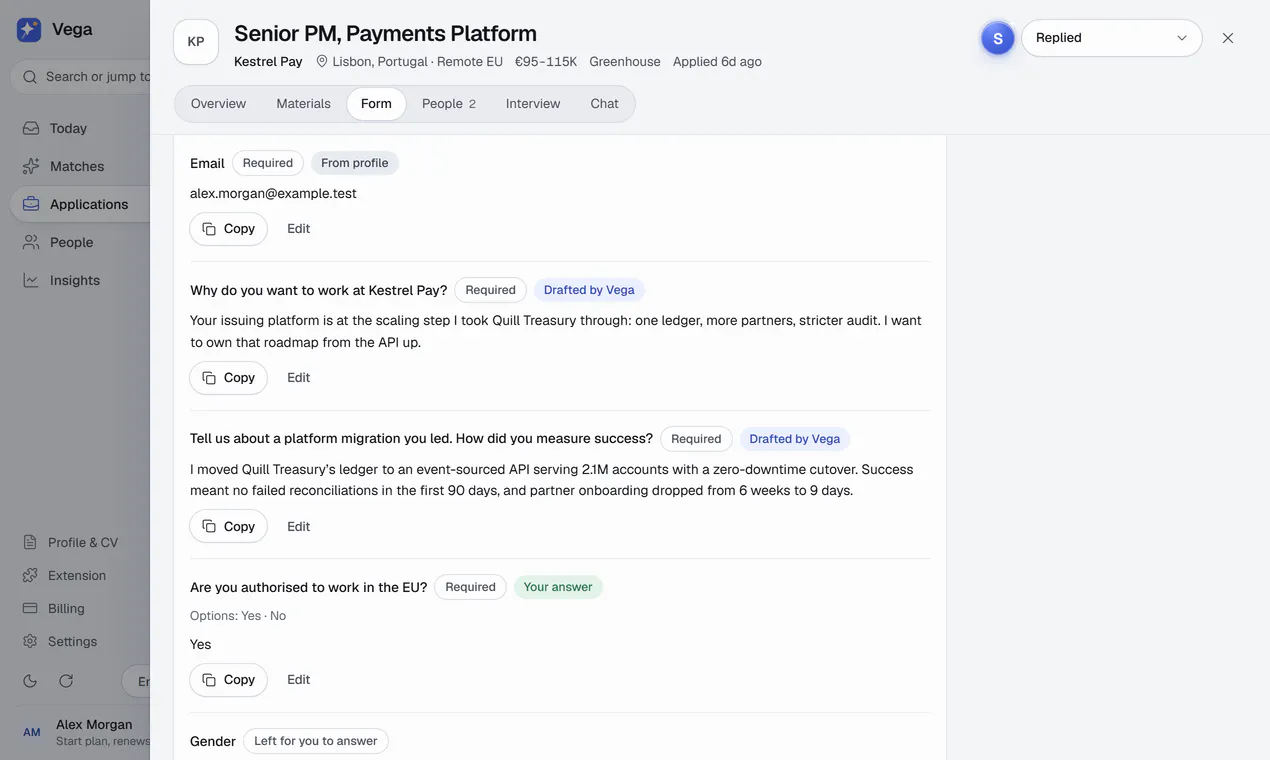Edit the EU work authorisation answer
1270x760 pixels.
(x=299, y=680)
